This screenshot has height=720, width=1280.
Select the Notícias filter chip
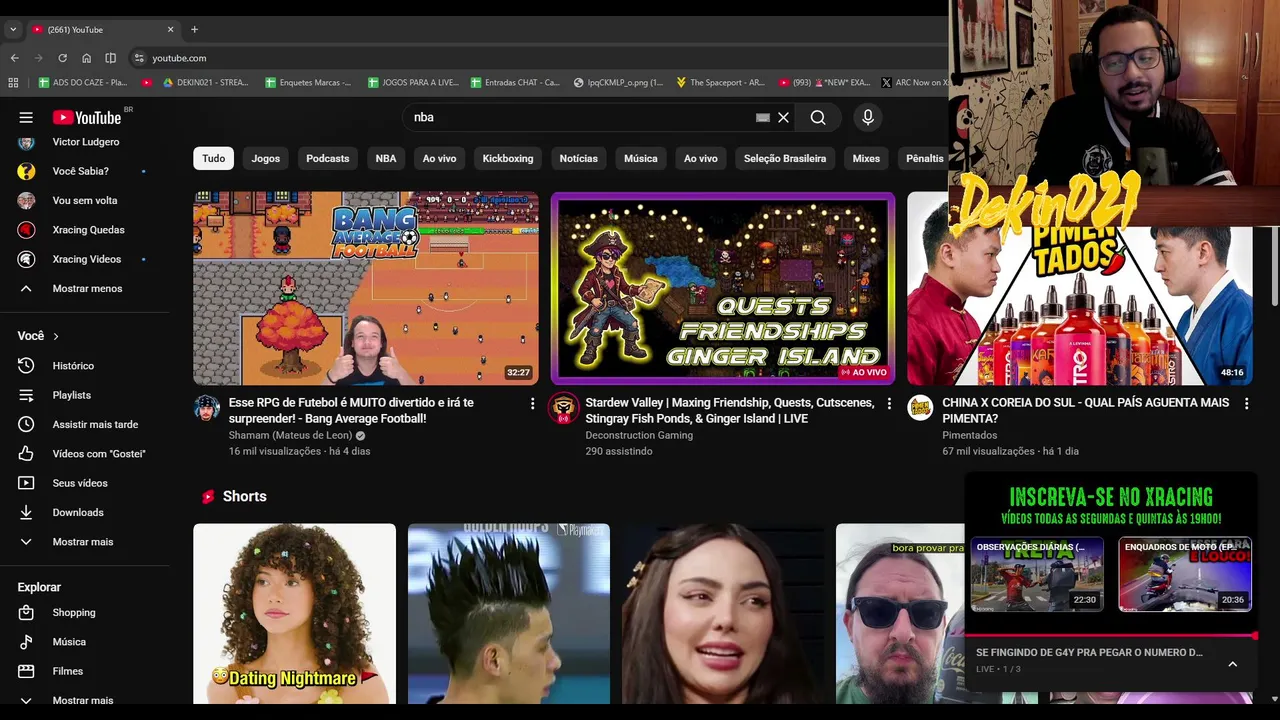[578, 158]
